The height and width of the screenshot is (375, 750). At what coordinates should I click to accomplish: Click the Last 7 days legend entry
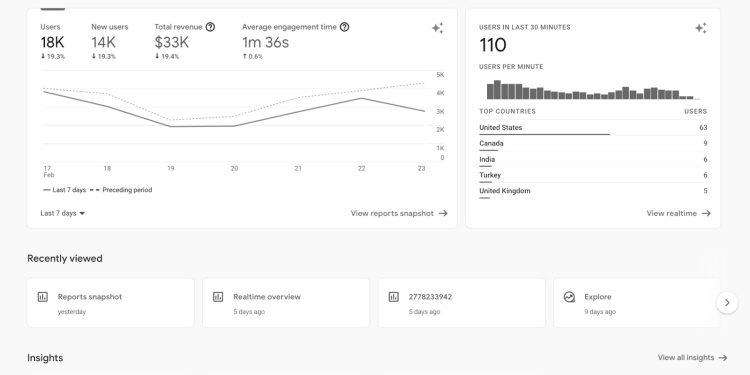coord(65,190)
